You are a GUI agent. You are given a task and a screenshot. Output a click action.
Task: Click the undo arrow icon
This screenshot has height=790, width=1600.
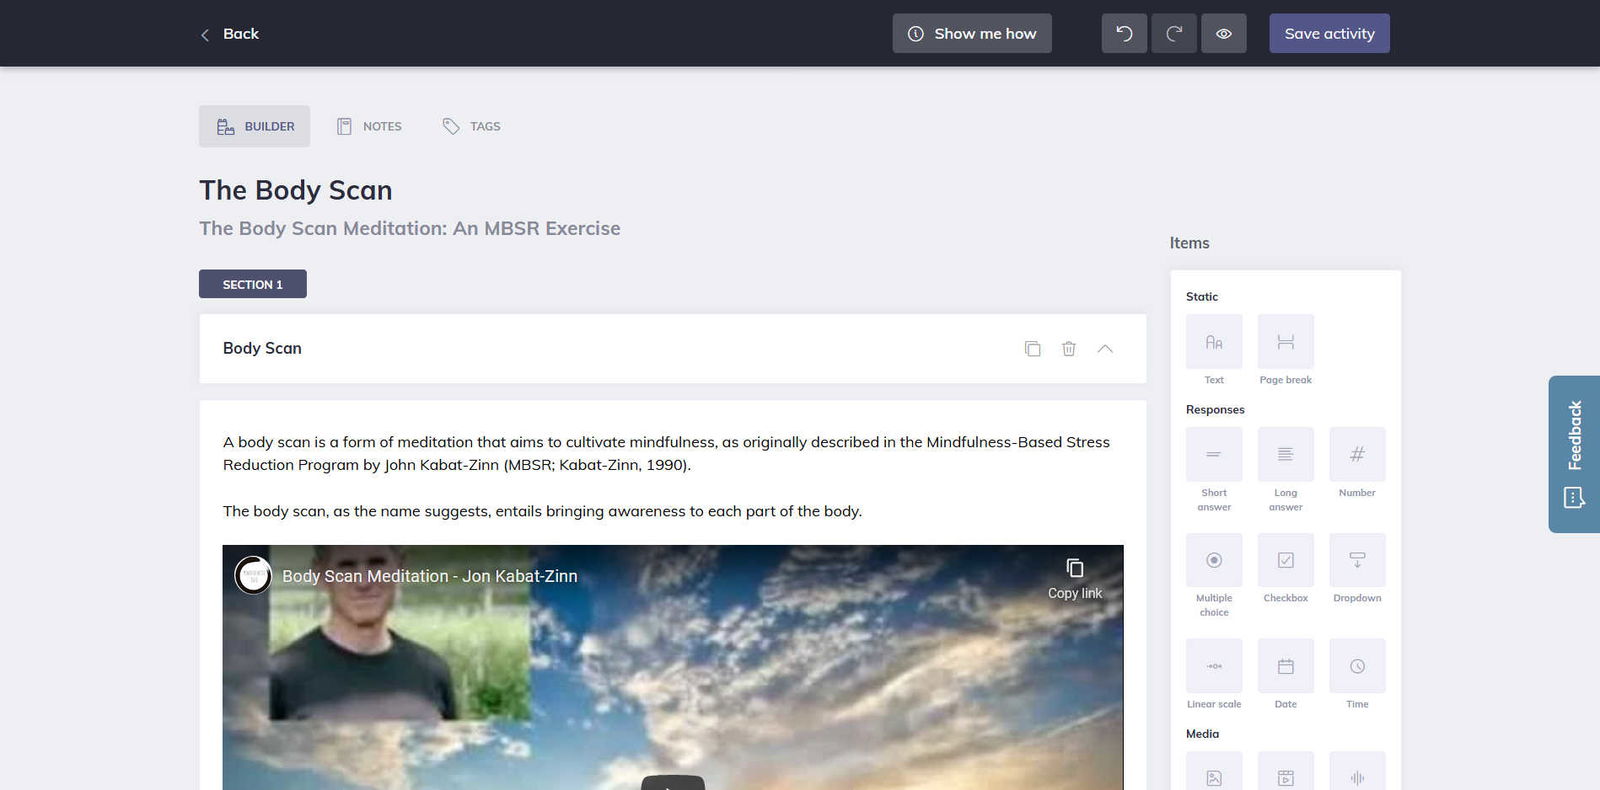point(1124,34)
